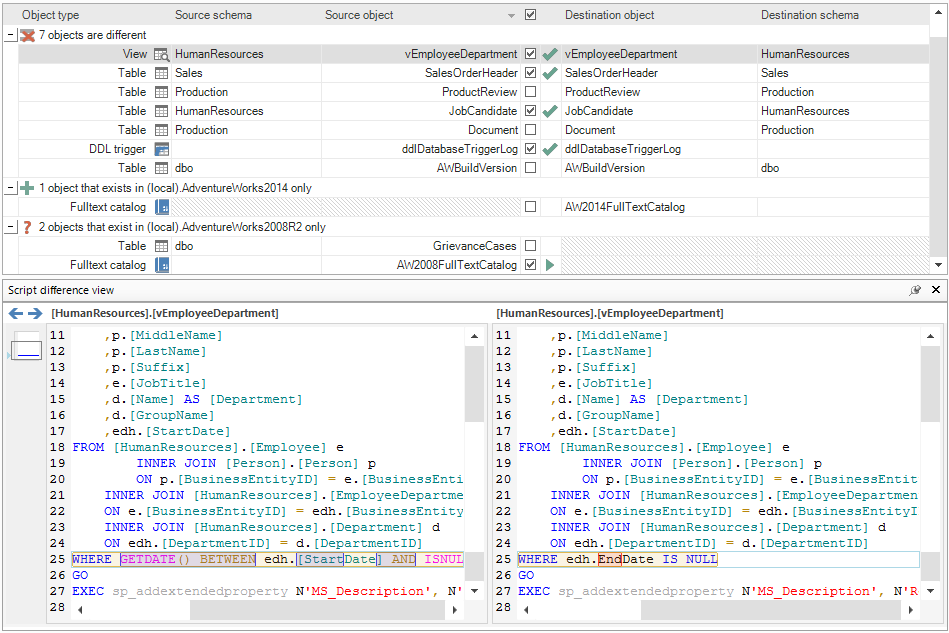The height and width of the screenshot is (633, 949).
Task: Click the table icon in Document row
Action: (162, 130)
